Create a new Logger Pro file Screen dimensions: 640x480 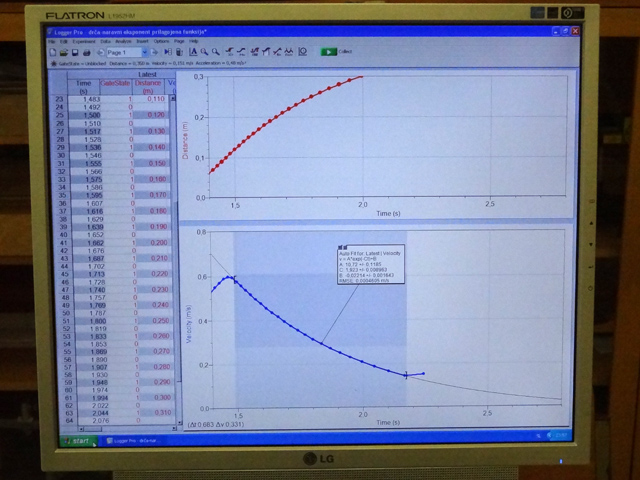pyautogui.click(x=53, y=52)
